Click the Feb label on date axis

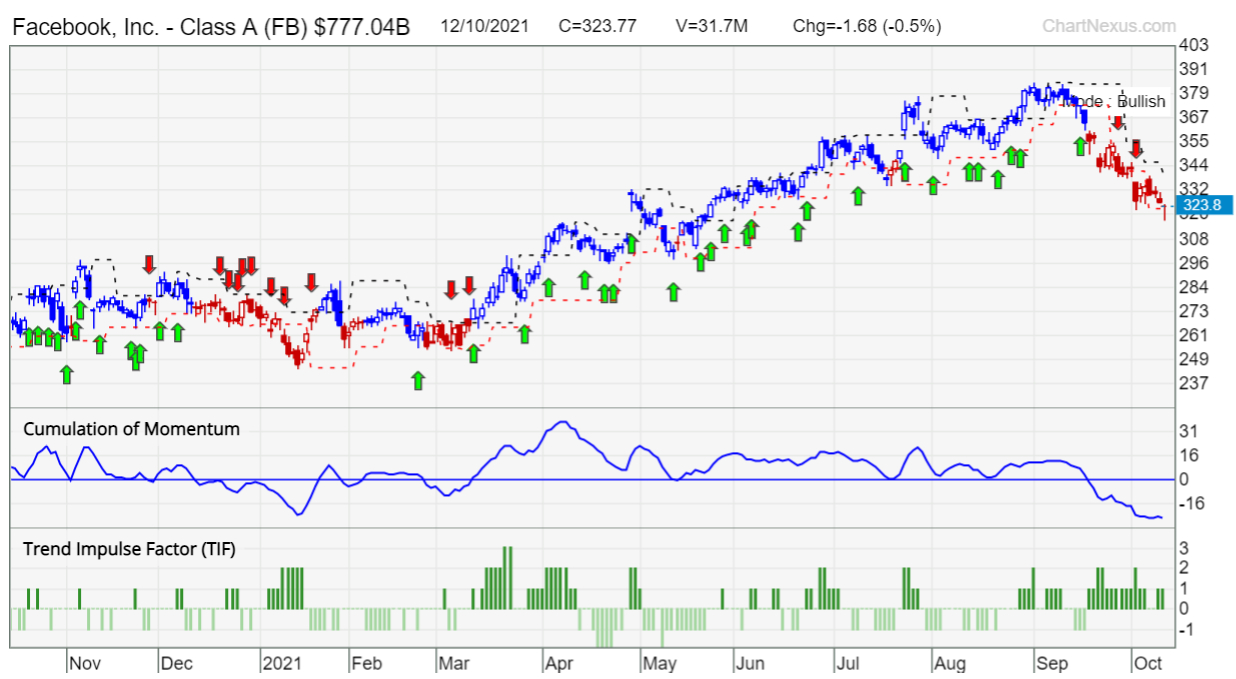367,663
